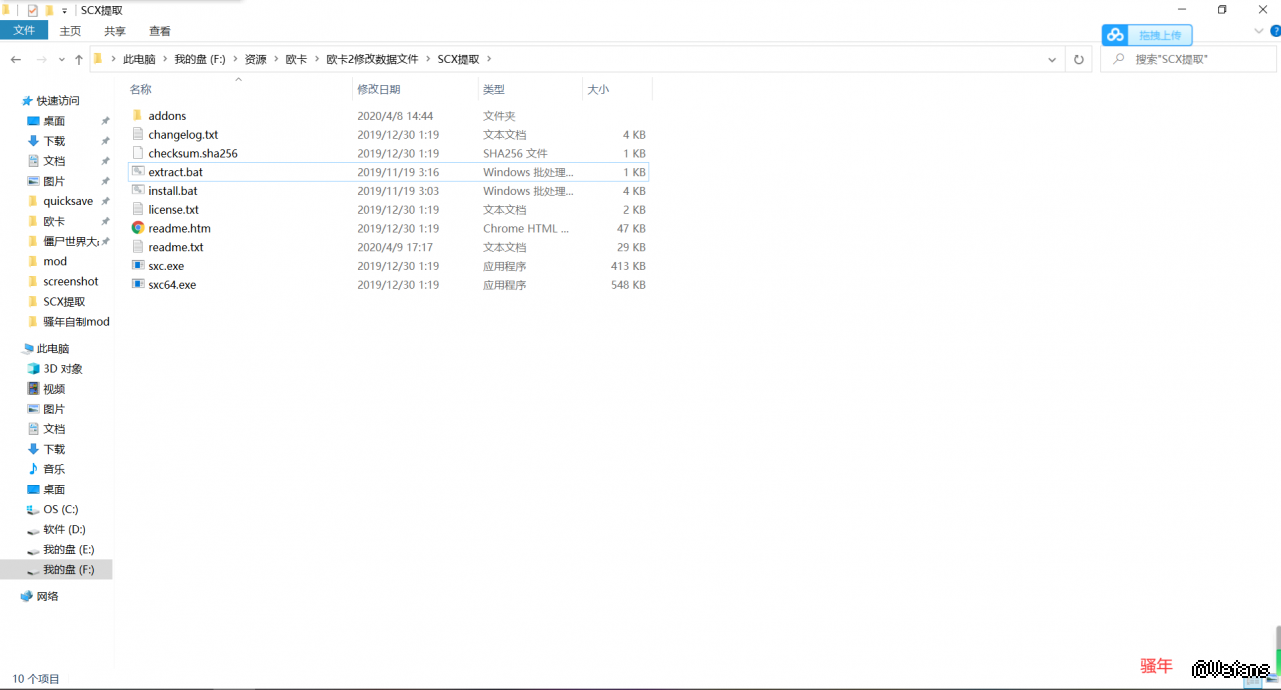Go up one folder level arrow
This screenshot has width=1281, height=690.
[79, 60]
